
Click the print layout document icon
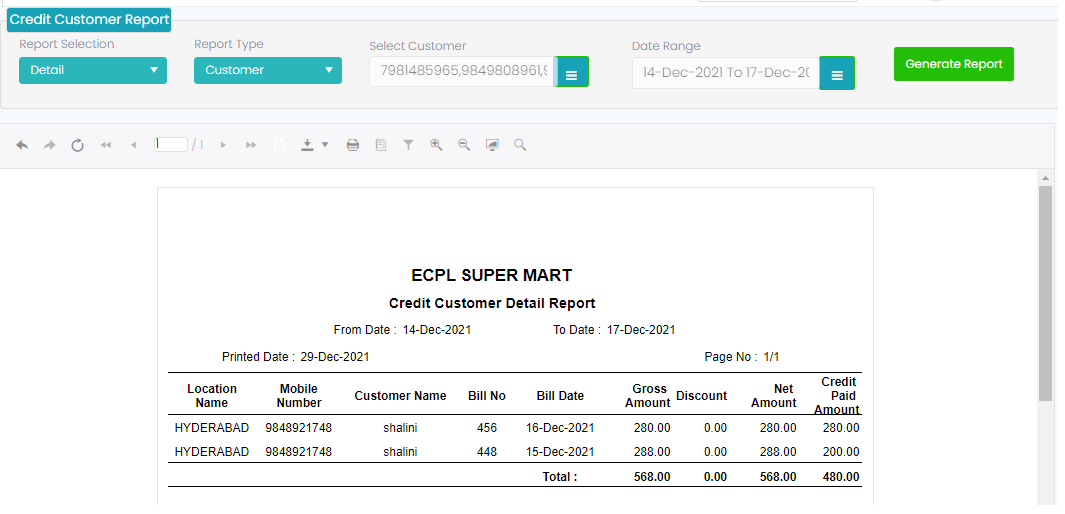click(381, 145)
